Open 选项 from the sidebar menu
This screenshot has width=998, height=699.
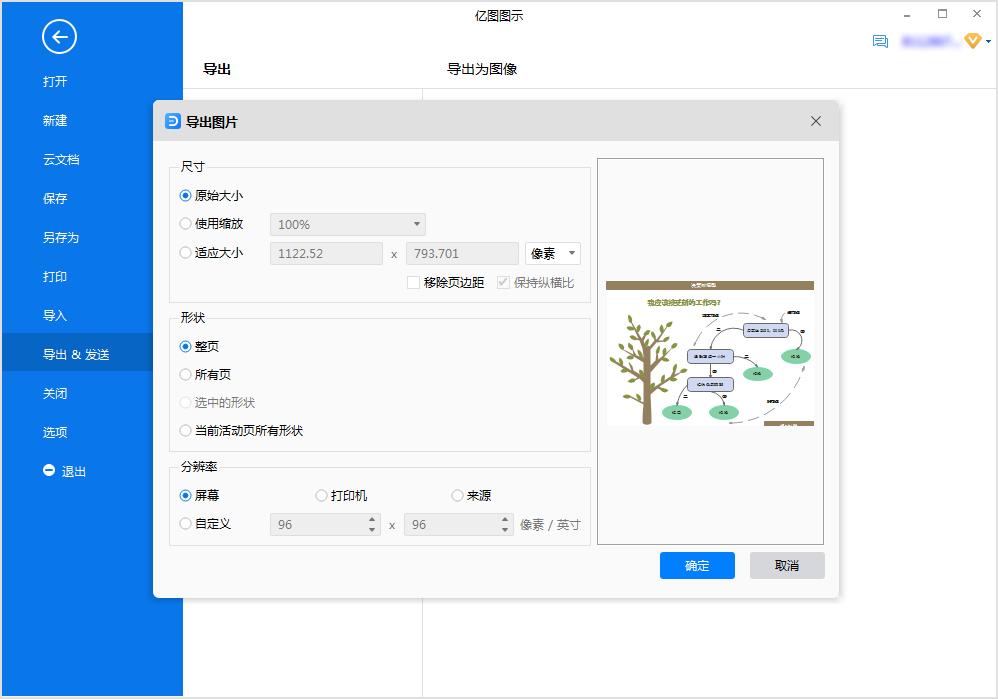click(x=55, y=432)
